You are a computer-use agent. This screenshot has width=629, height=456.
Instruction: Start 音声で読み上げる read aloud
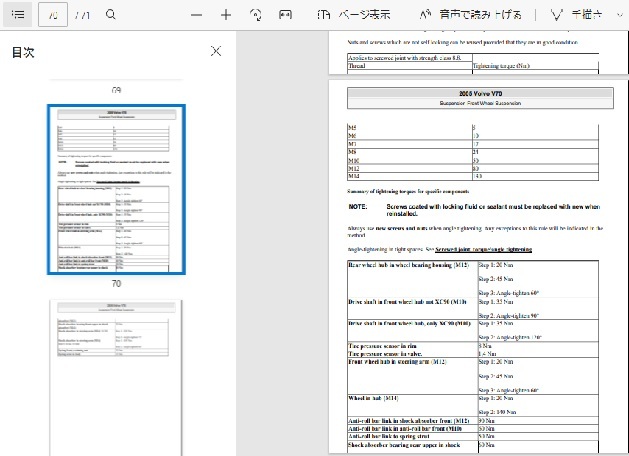click(470, 15)
